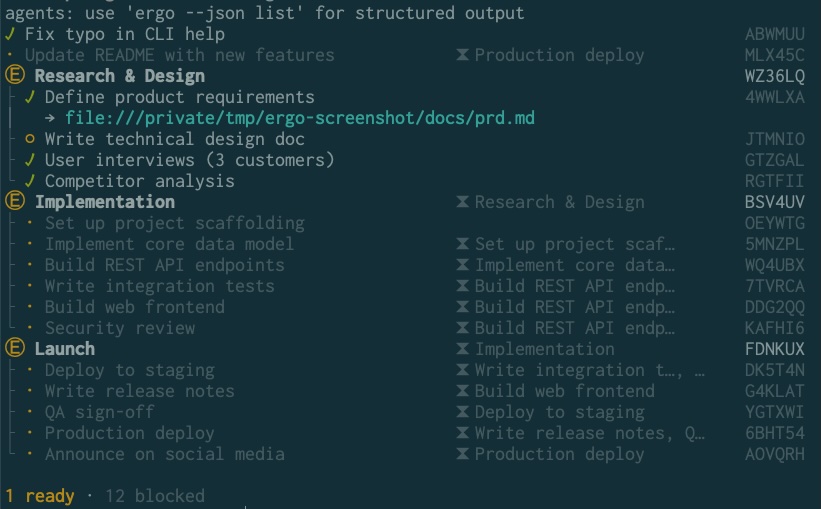Select the Write technical design doc task
Viewport: 821px width, 509px height.
click(x=174, y=139)
